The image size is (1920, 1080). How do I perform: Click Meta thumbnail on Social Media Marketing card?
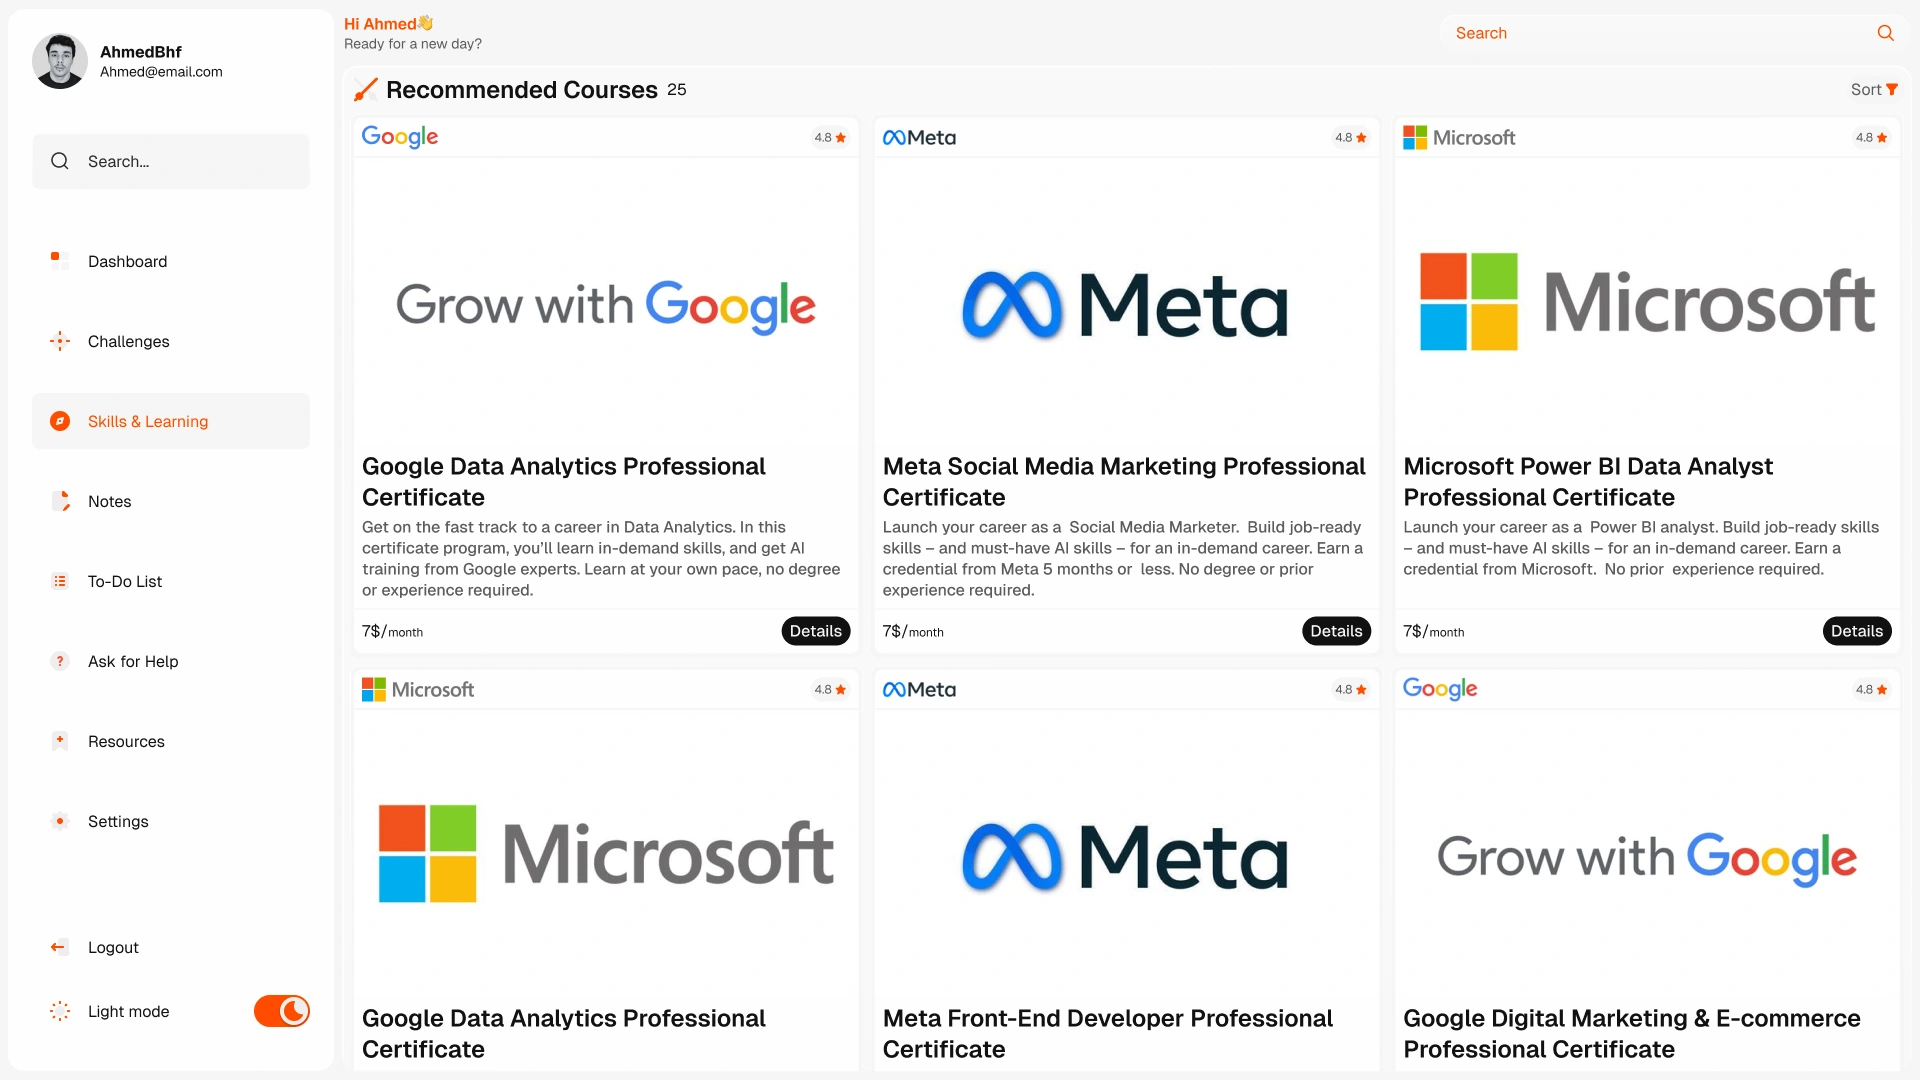click(1126, 304)
